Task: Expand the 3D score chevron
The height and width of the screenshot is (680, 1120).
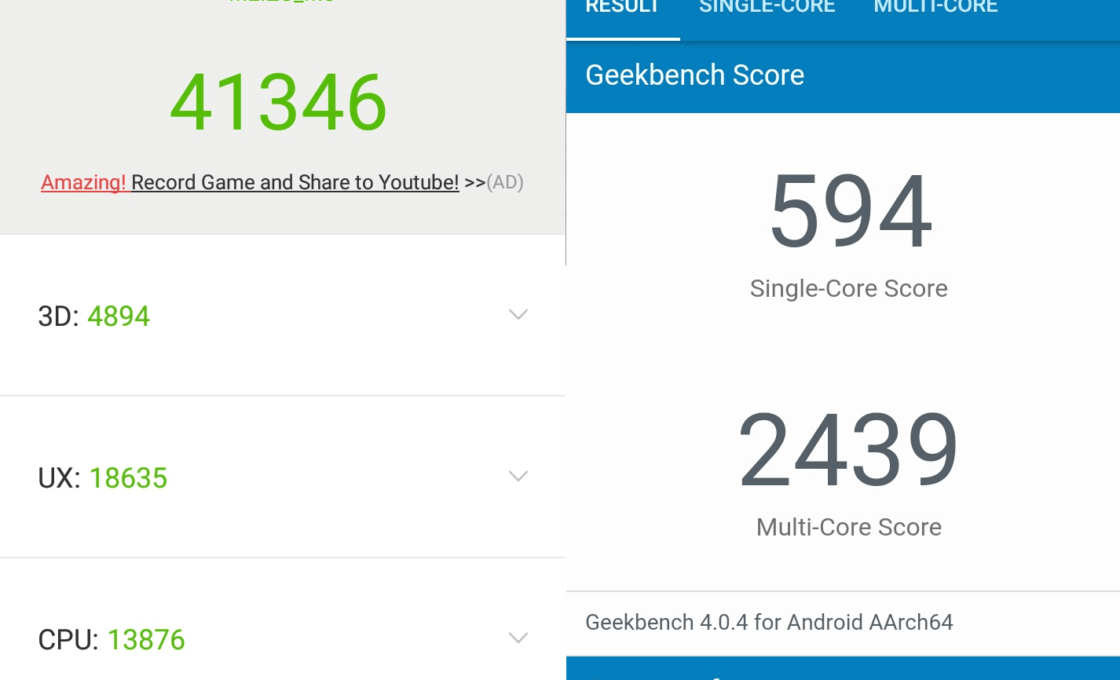Action: point(518,315)
